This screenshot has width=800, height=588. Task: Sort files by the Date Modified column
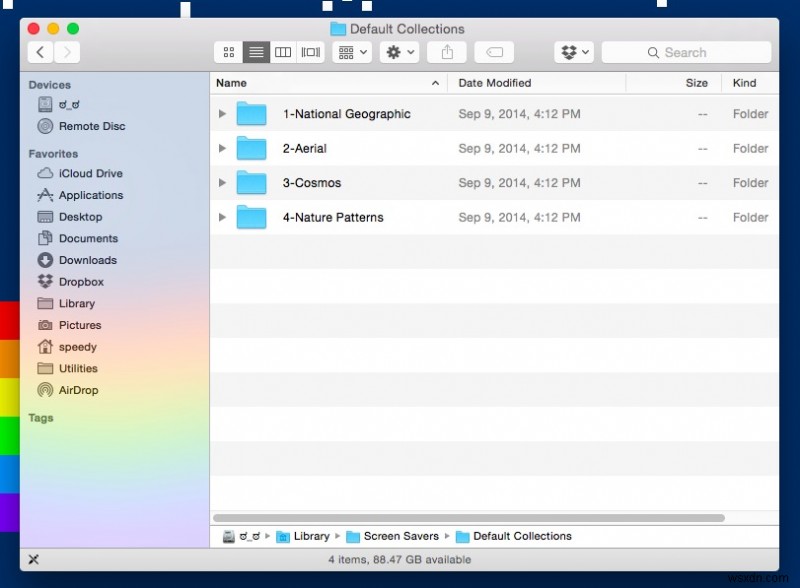point(497,83)
